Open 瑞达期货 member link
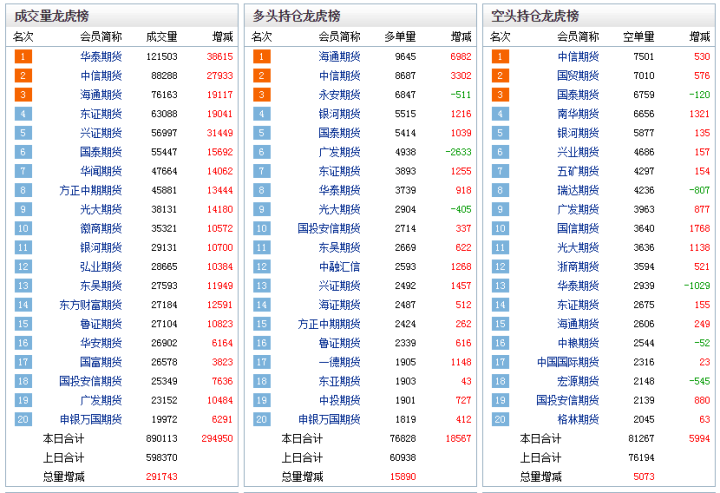The image size is (720, 493). 578,190
